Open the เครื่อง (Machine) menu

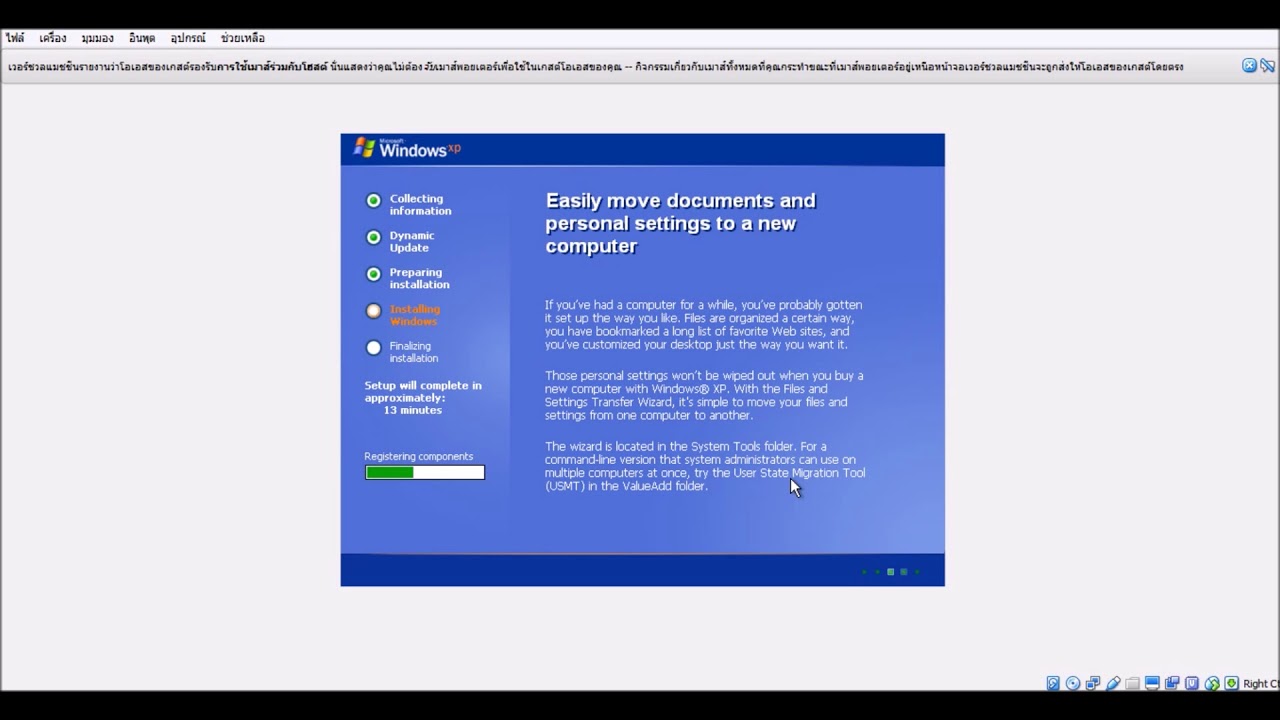pos(53,38)
